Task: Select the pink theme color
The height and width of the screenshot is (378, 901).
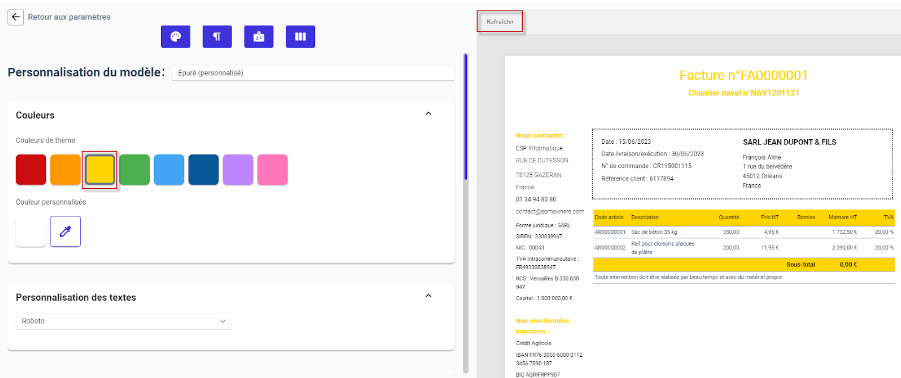Action: click(272, 169)
